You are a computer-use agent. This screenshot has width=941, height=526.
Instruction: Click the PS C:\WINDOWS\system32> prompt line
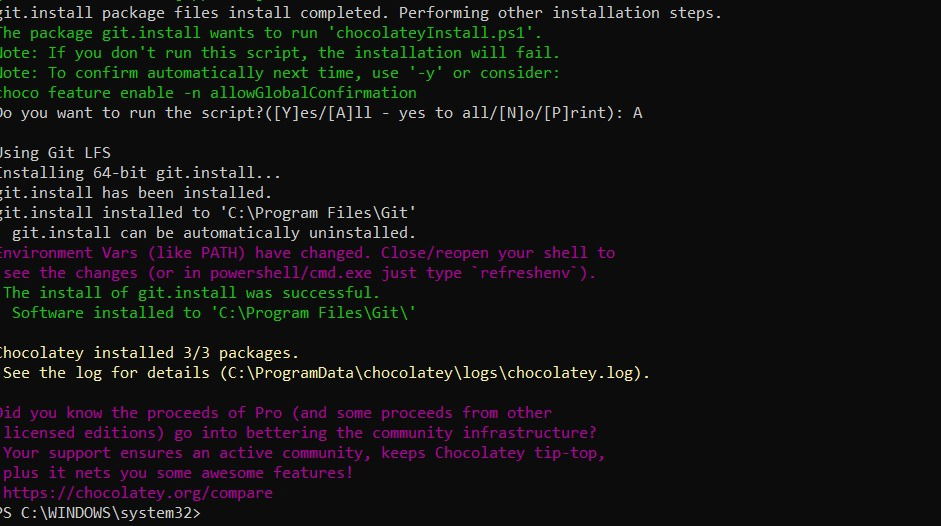100,513
